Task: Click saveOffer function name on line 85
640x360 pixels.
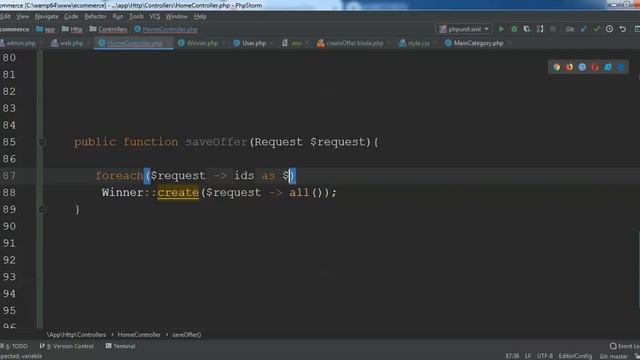Action: [x=216, y=142]
